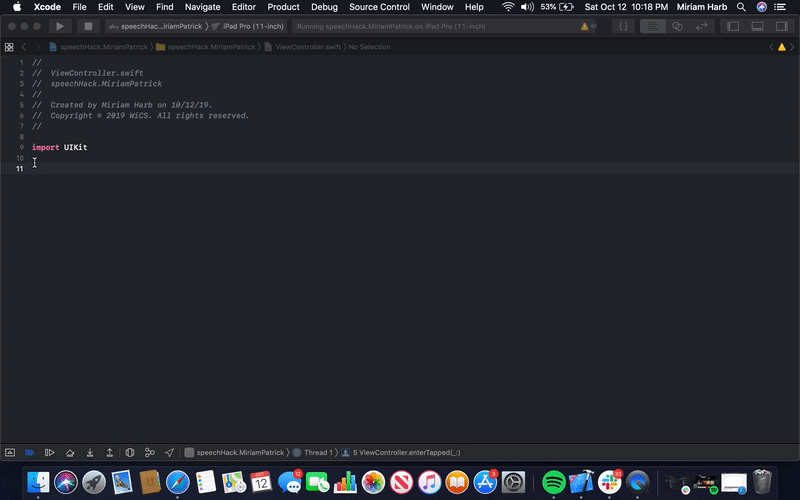Switch to the Version editor button
Viewport: 800px width, 500px height.
coord(702,26)
